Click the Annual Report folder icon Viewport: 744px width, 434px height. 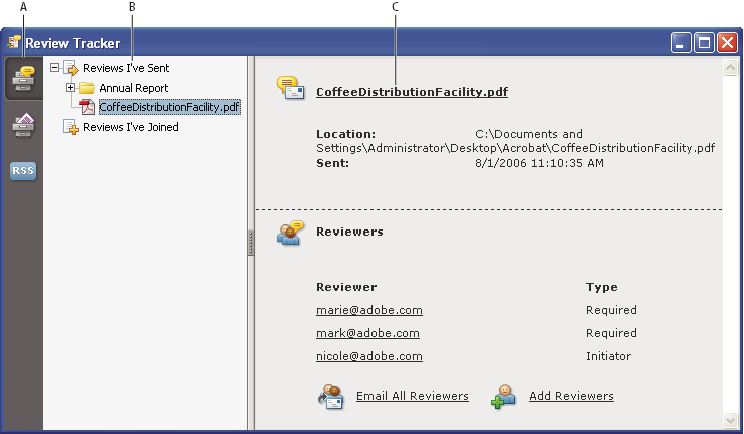[87, 88]
